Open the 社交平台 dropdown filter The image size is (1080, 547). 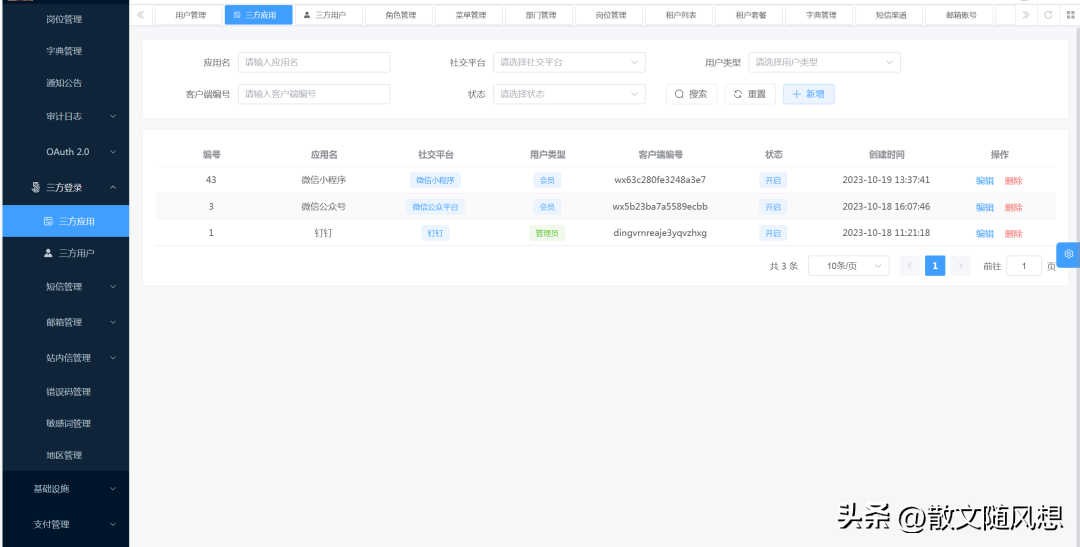pyautogui.click(x=569, y=62)
